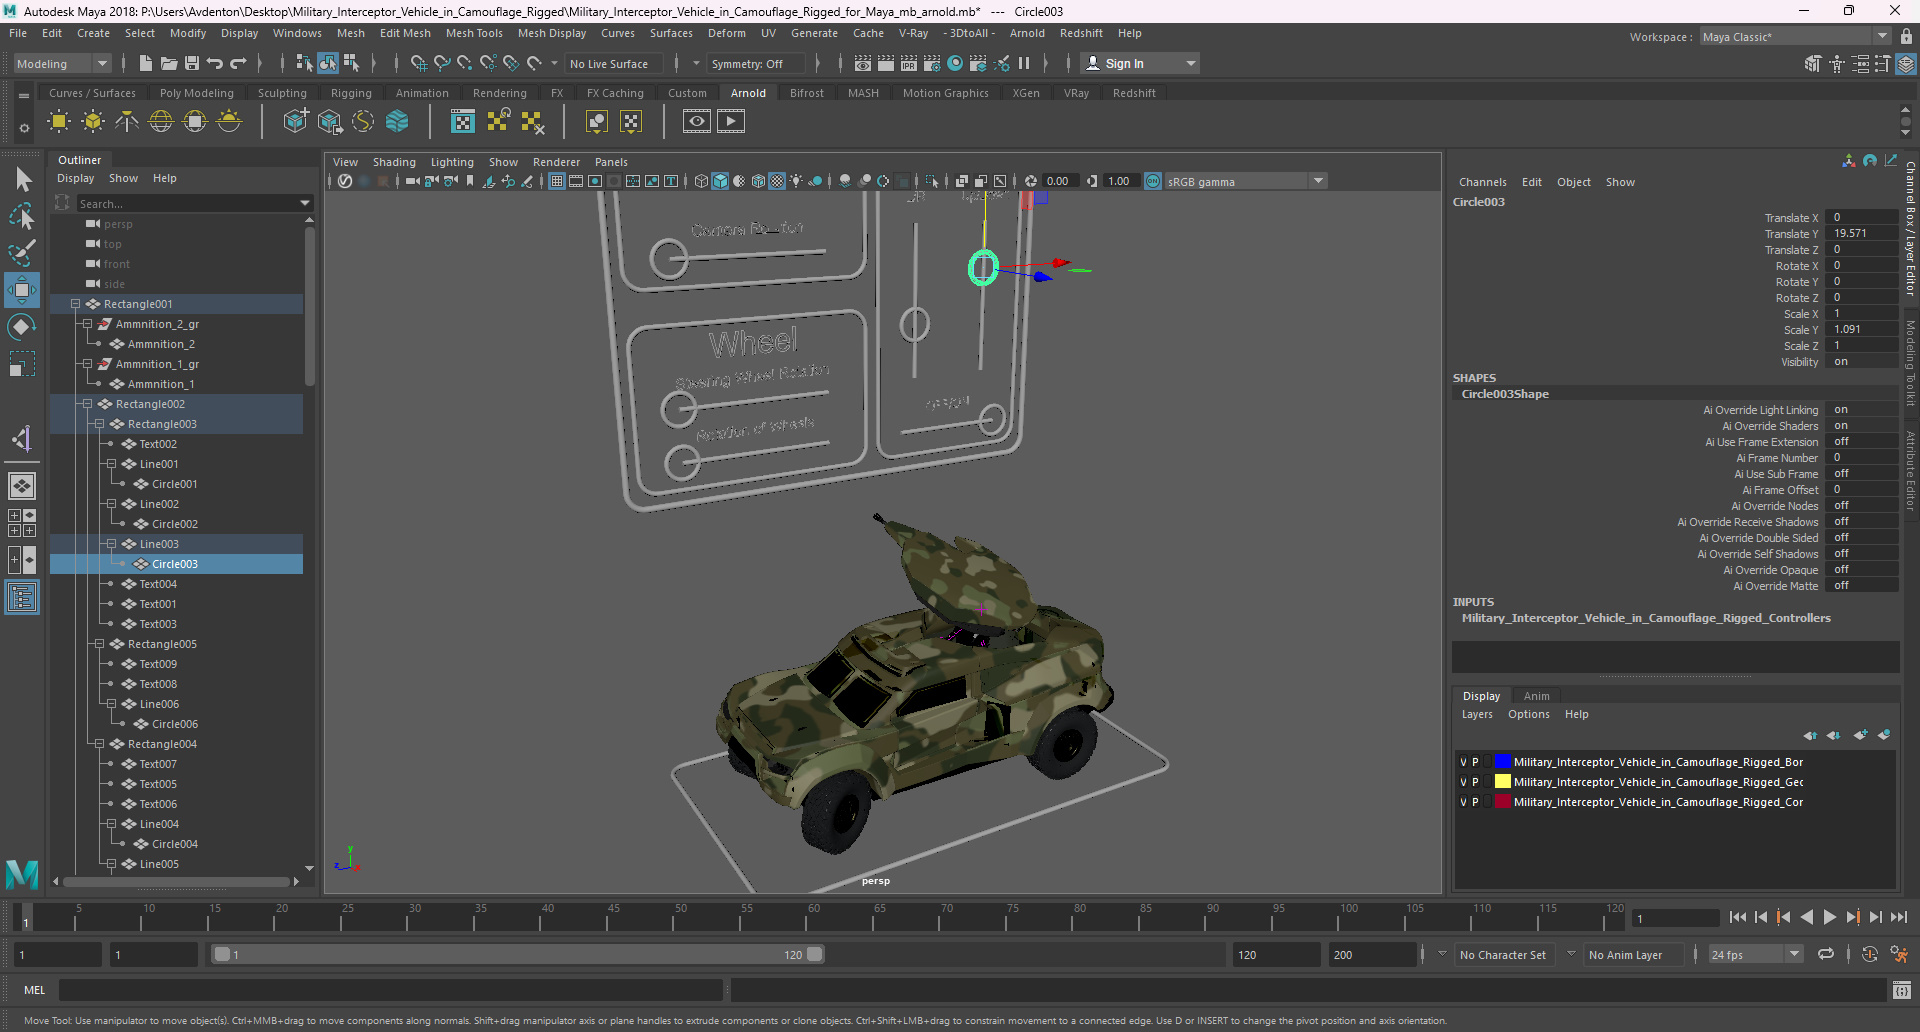
Task: Open layer editor Options menu
Action: (x=1528, y=714)
